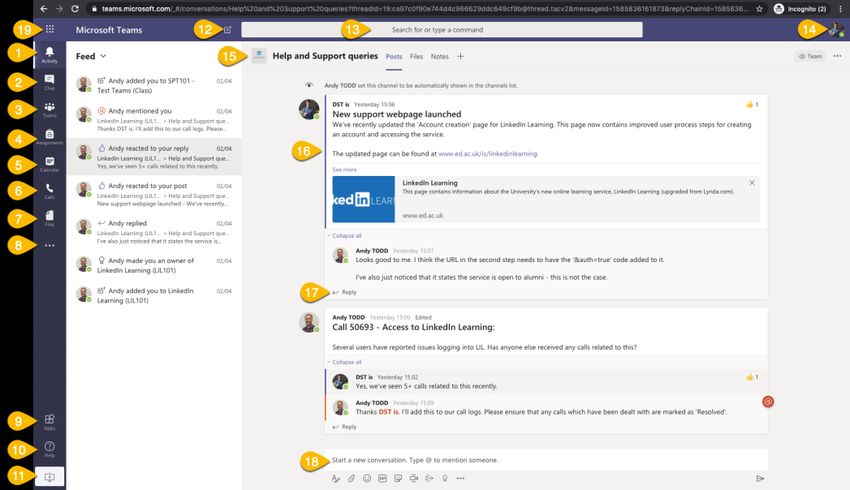Click the Incognito (2) profile button
The height and width of the screenshot is (490, 850).
pyautogui.click(x=800, y=9)
